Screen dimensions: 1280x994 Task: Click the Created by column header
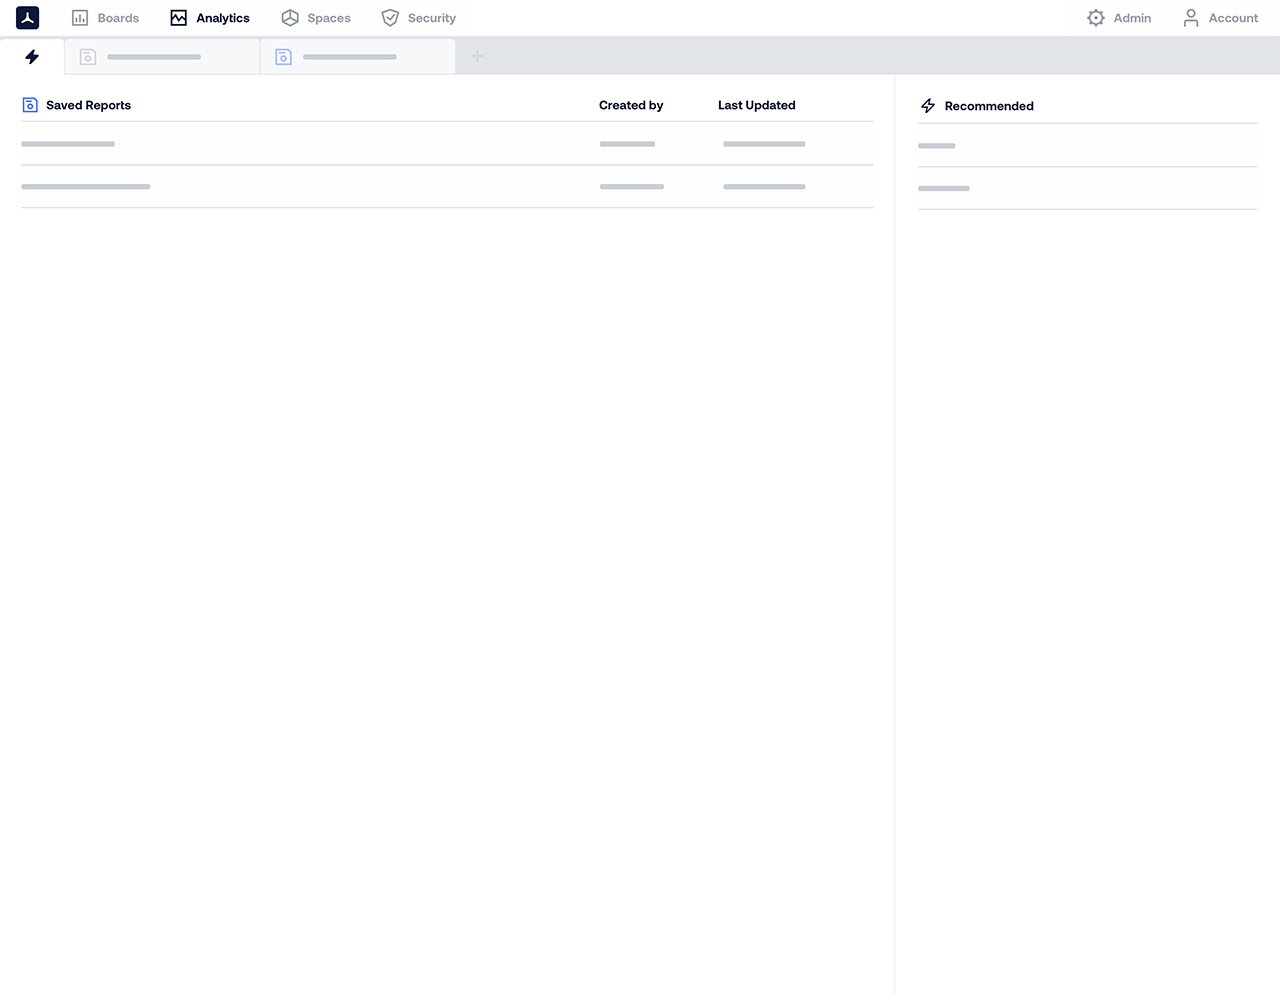point(631,105)
